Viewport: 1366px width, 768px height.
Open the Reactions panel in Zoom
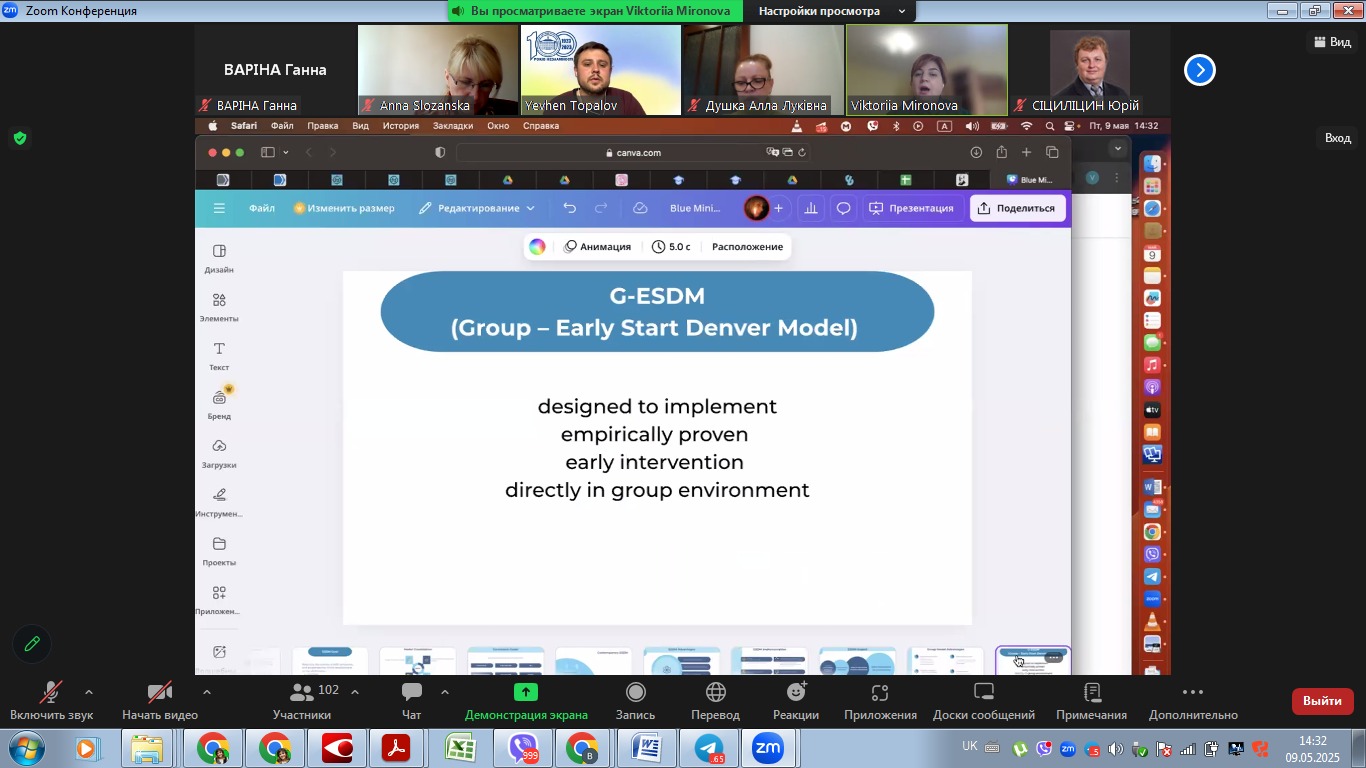point(795,700)
